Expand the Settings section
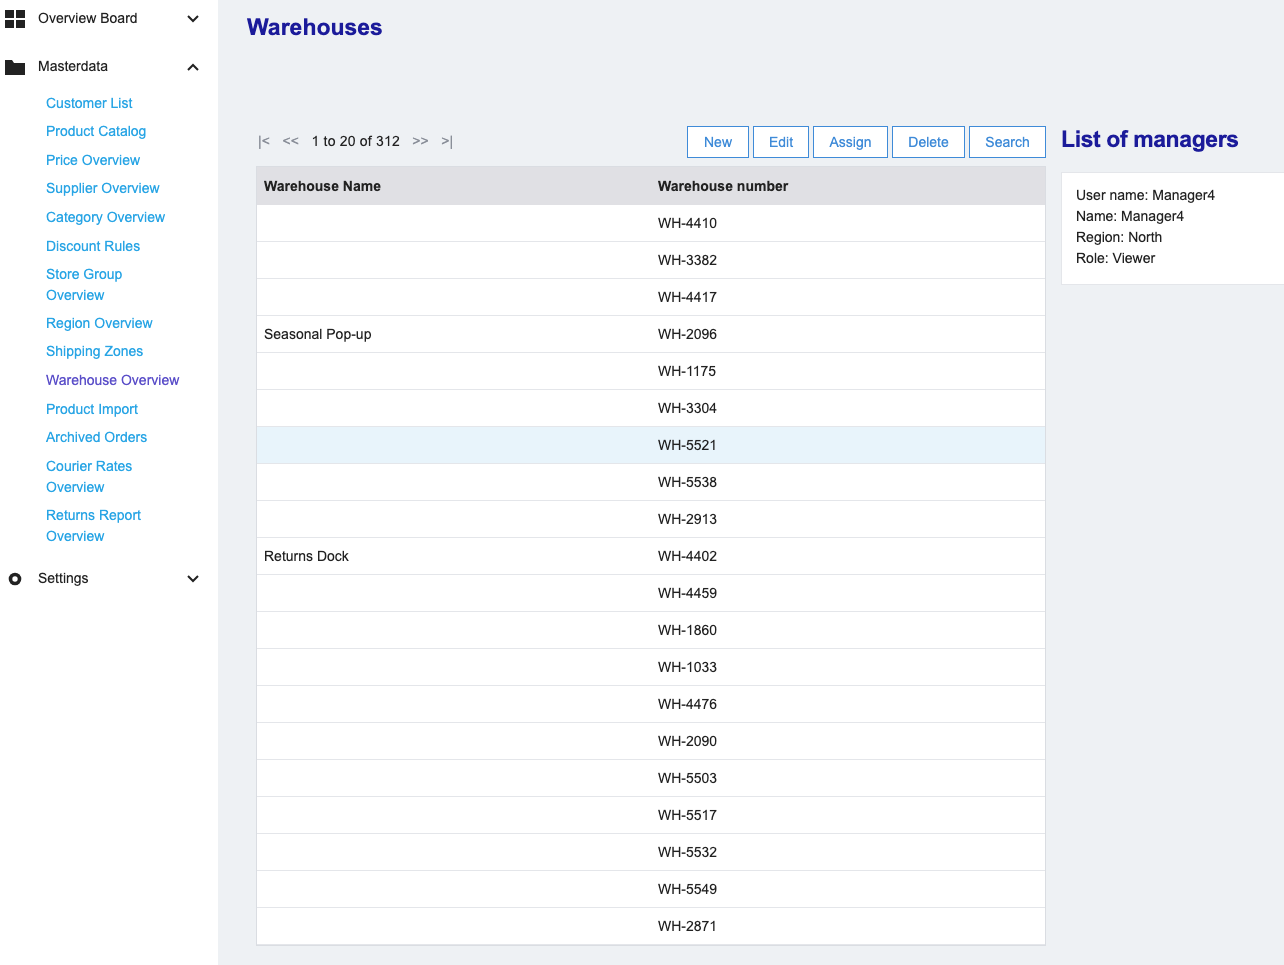 pyautogui.click(x=193, y=579)
